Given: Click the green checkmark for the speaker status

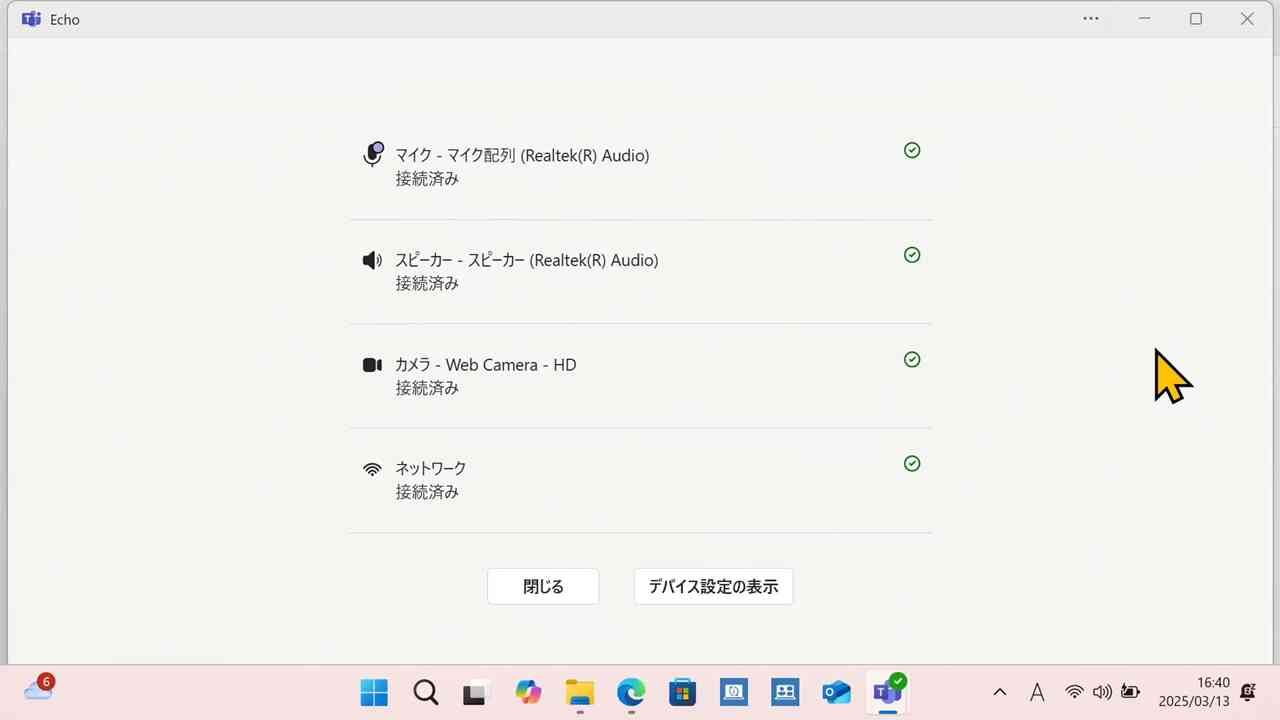Looking at the screenshot, I should [911, 255].
